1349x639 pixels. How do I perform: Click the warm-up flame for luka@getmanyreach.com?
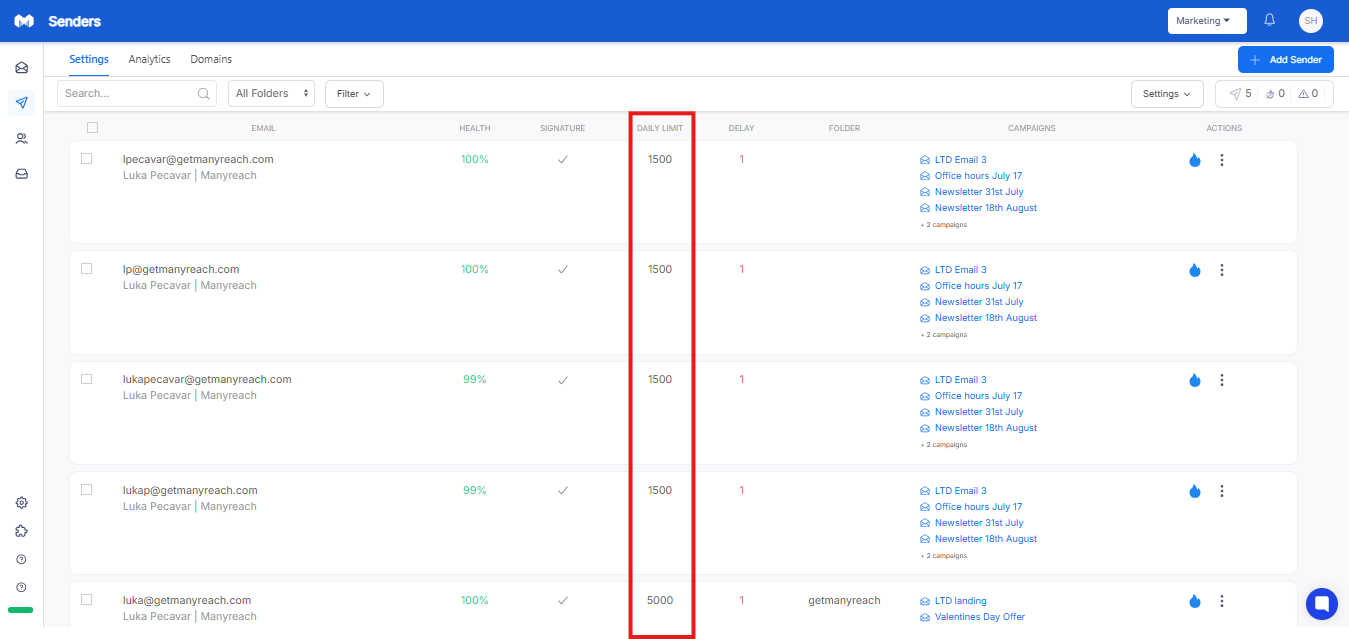[1194, 601]
